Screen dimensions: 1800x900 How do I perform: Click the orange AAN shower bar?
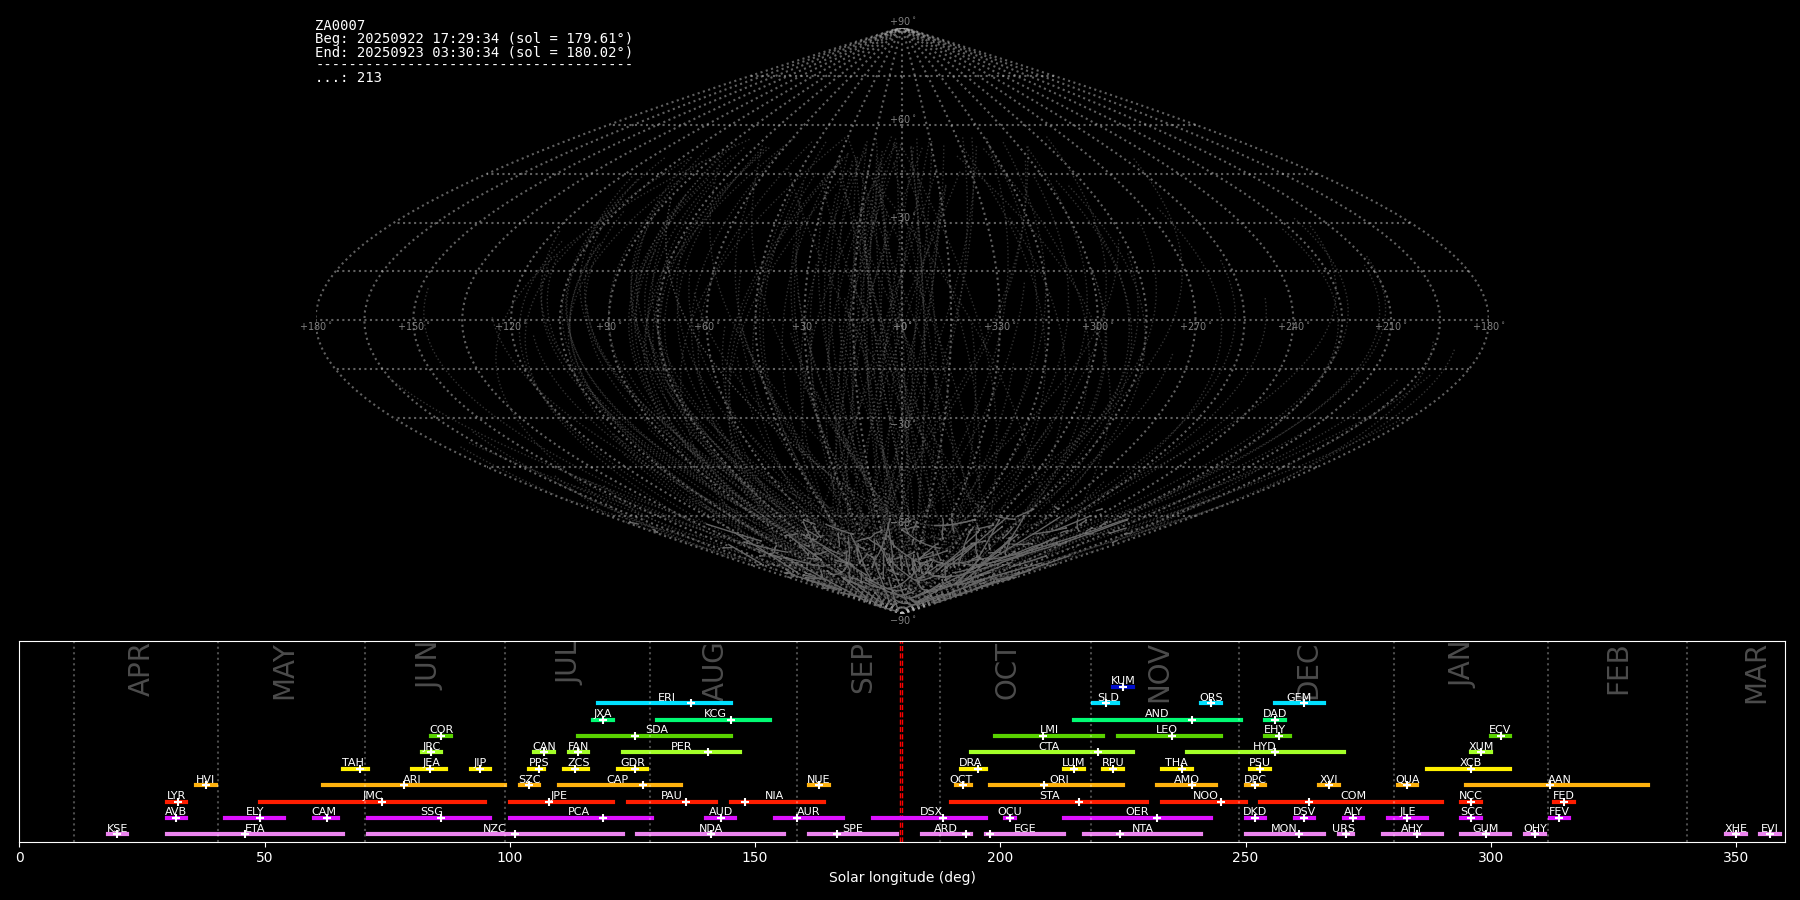click(1557, 785)
